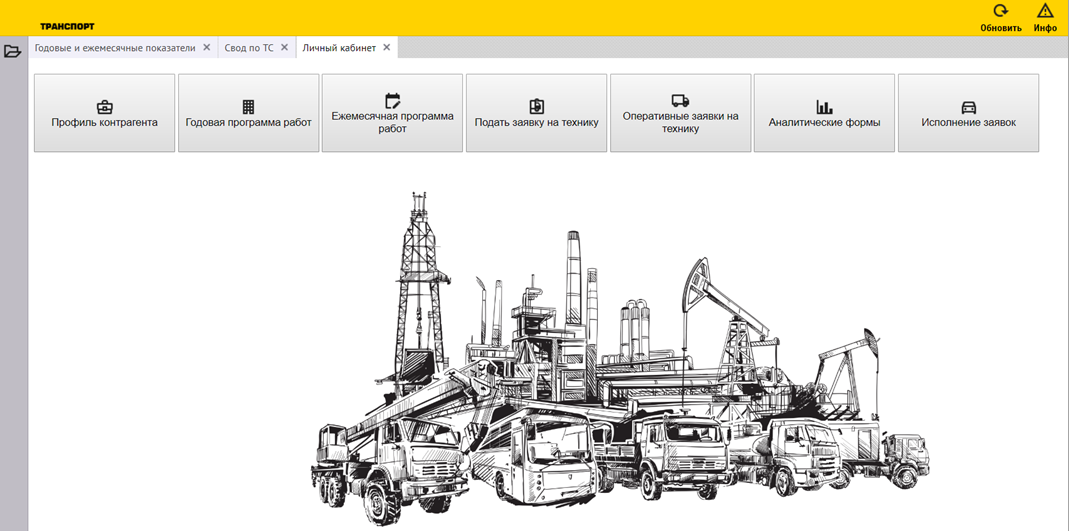Switch to the Свод по ТС tab
Viewport: 1069px width, 531px height.
[248, 48]
